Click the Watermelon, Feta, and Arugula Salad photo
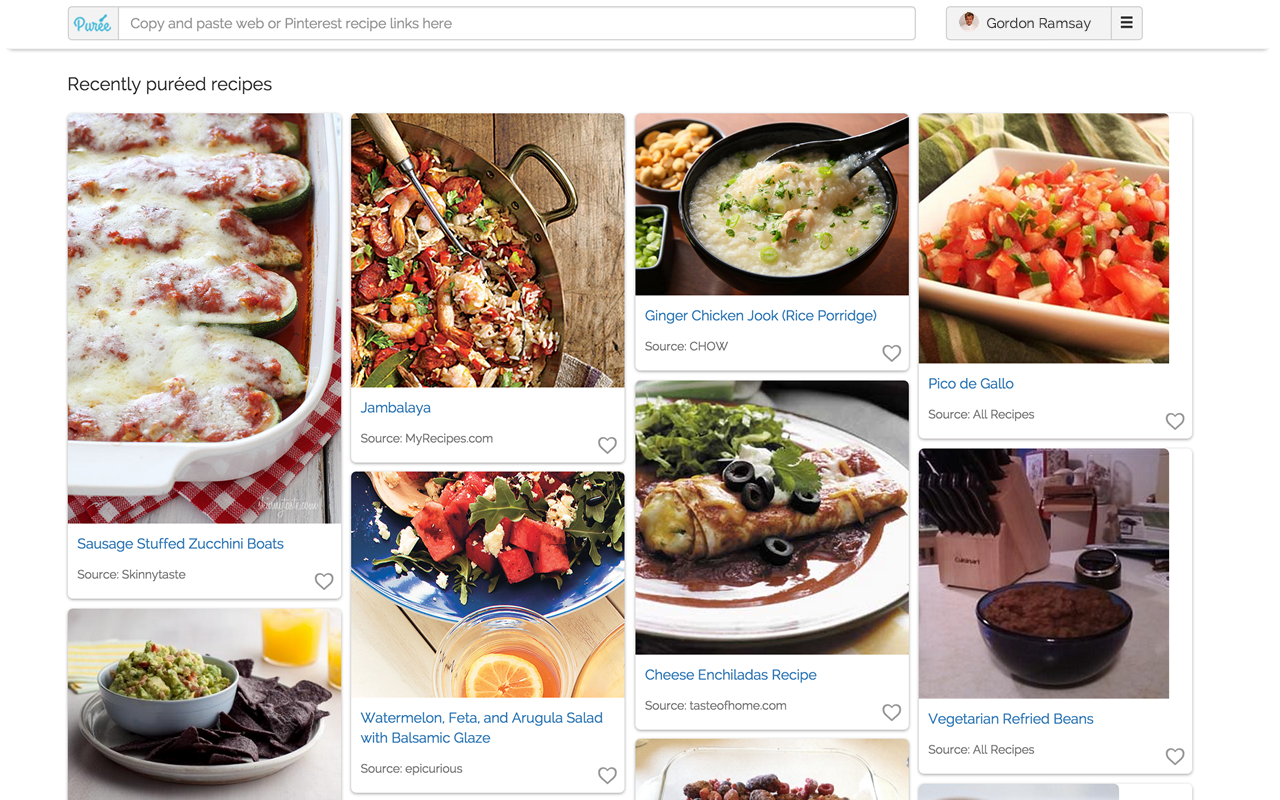Viewport: 1280px width, 800px height. [x=488, y=584]
